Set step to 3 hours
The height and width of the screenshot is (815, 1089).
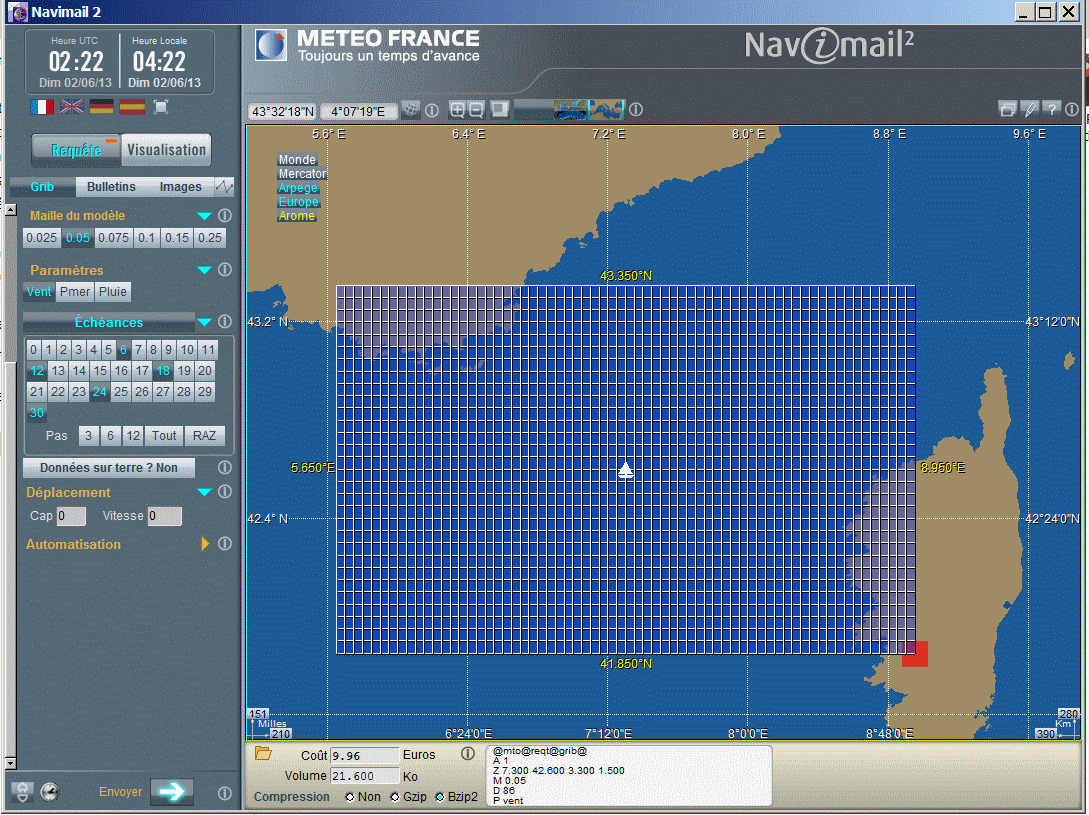(88, 436)
